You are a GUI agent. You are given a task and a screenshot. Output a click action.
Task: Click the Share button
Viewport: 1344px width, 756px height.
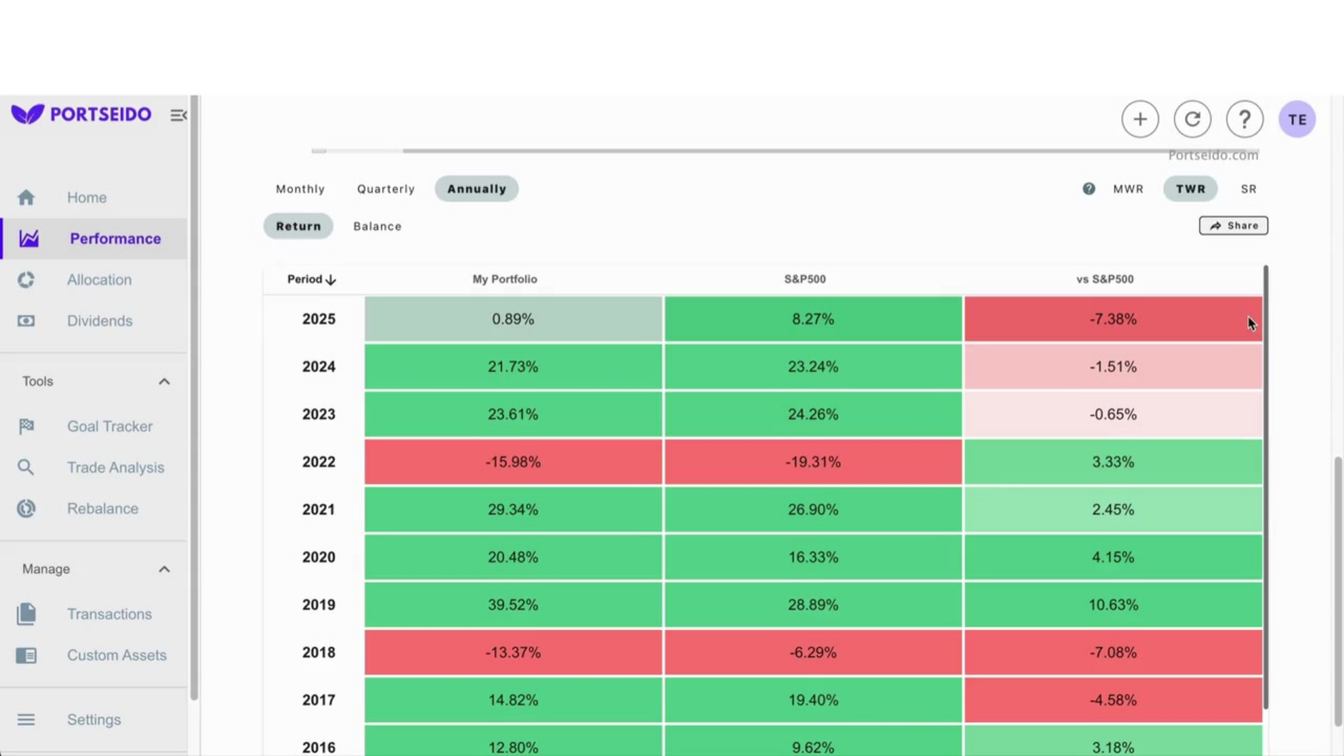coord(1233,225)
